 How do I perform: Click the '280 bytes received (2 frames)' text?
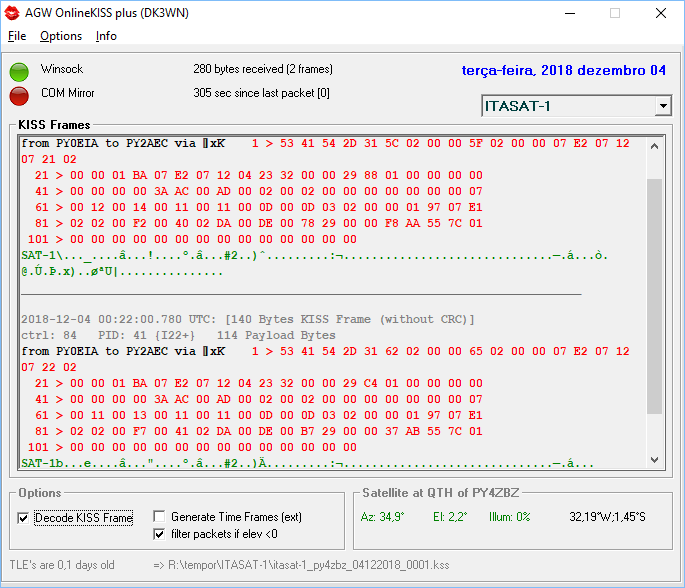coord(263,69)
